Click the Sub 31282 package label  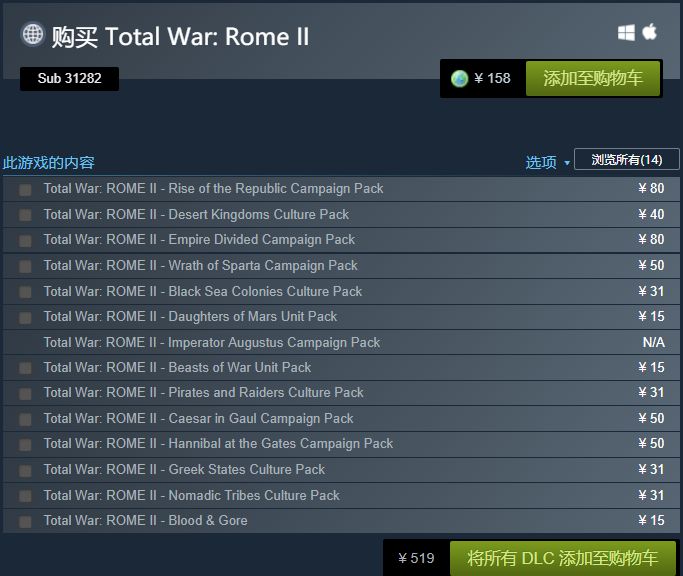pos(69,78)
